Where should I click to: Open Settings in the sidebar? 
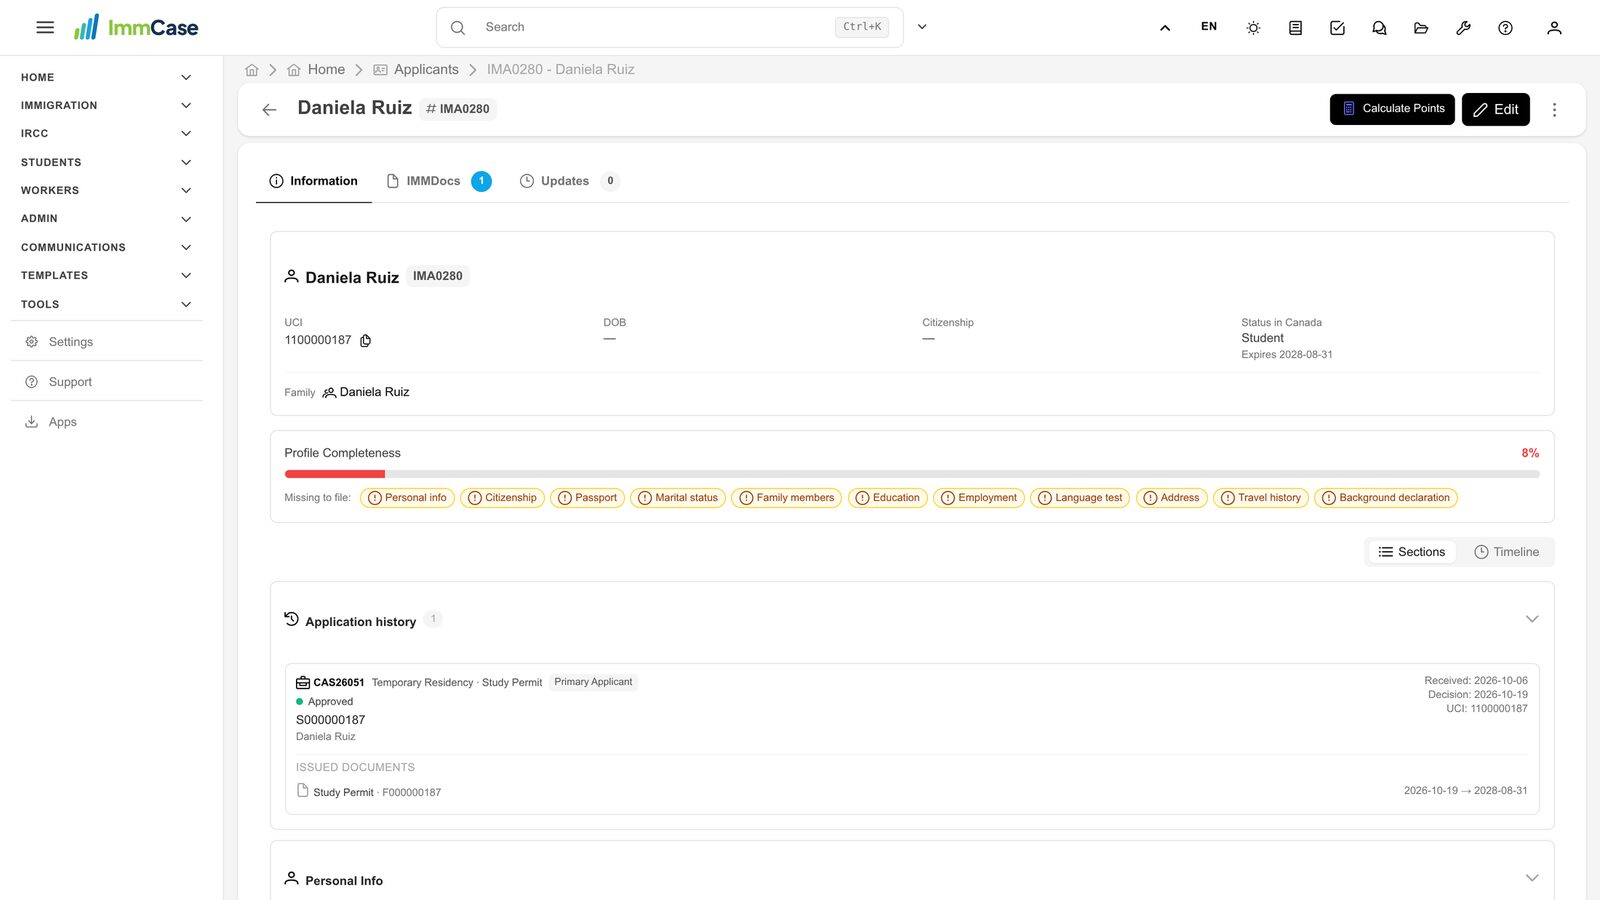click(x=107, y=342)
